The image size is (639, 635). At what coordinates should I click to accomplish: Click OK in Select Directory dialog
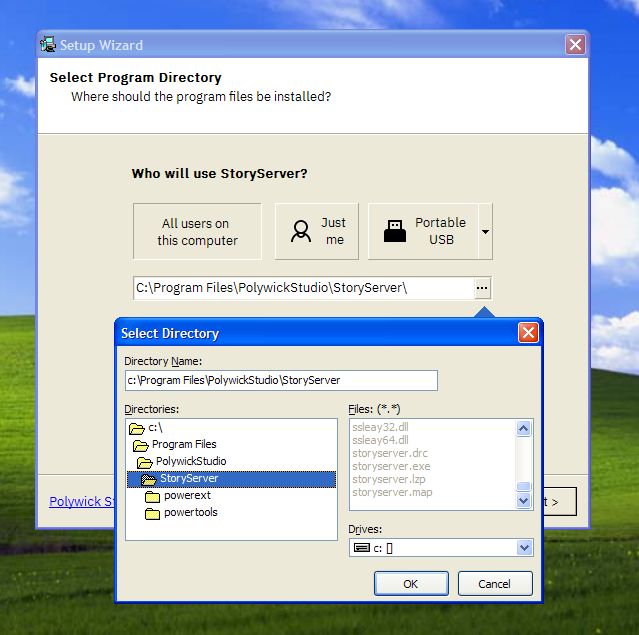pos(411,584)
